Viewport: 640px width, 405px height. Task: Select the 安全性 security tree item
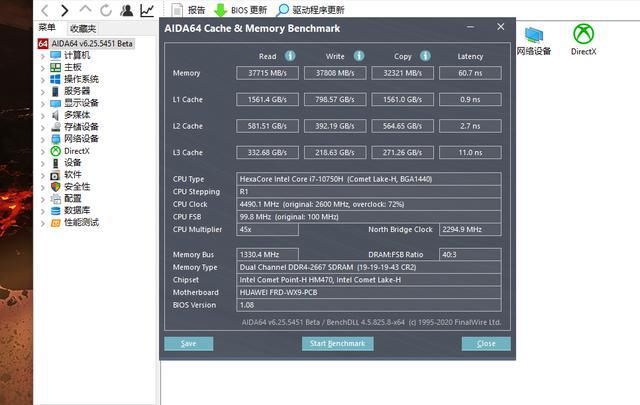(77, 186)
